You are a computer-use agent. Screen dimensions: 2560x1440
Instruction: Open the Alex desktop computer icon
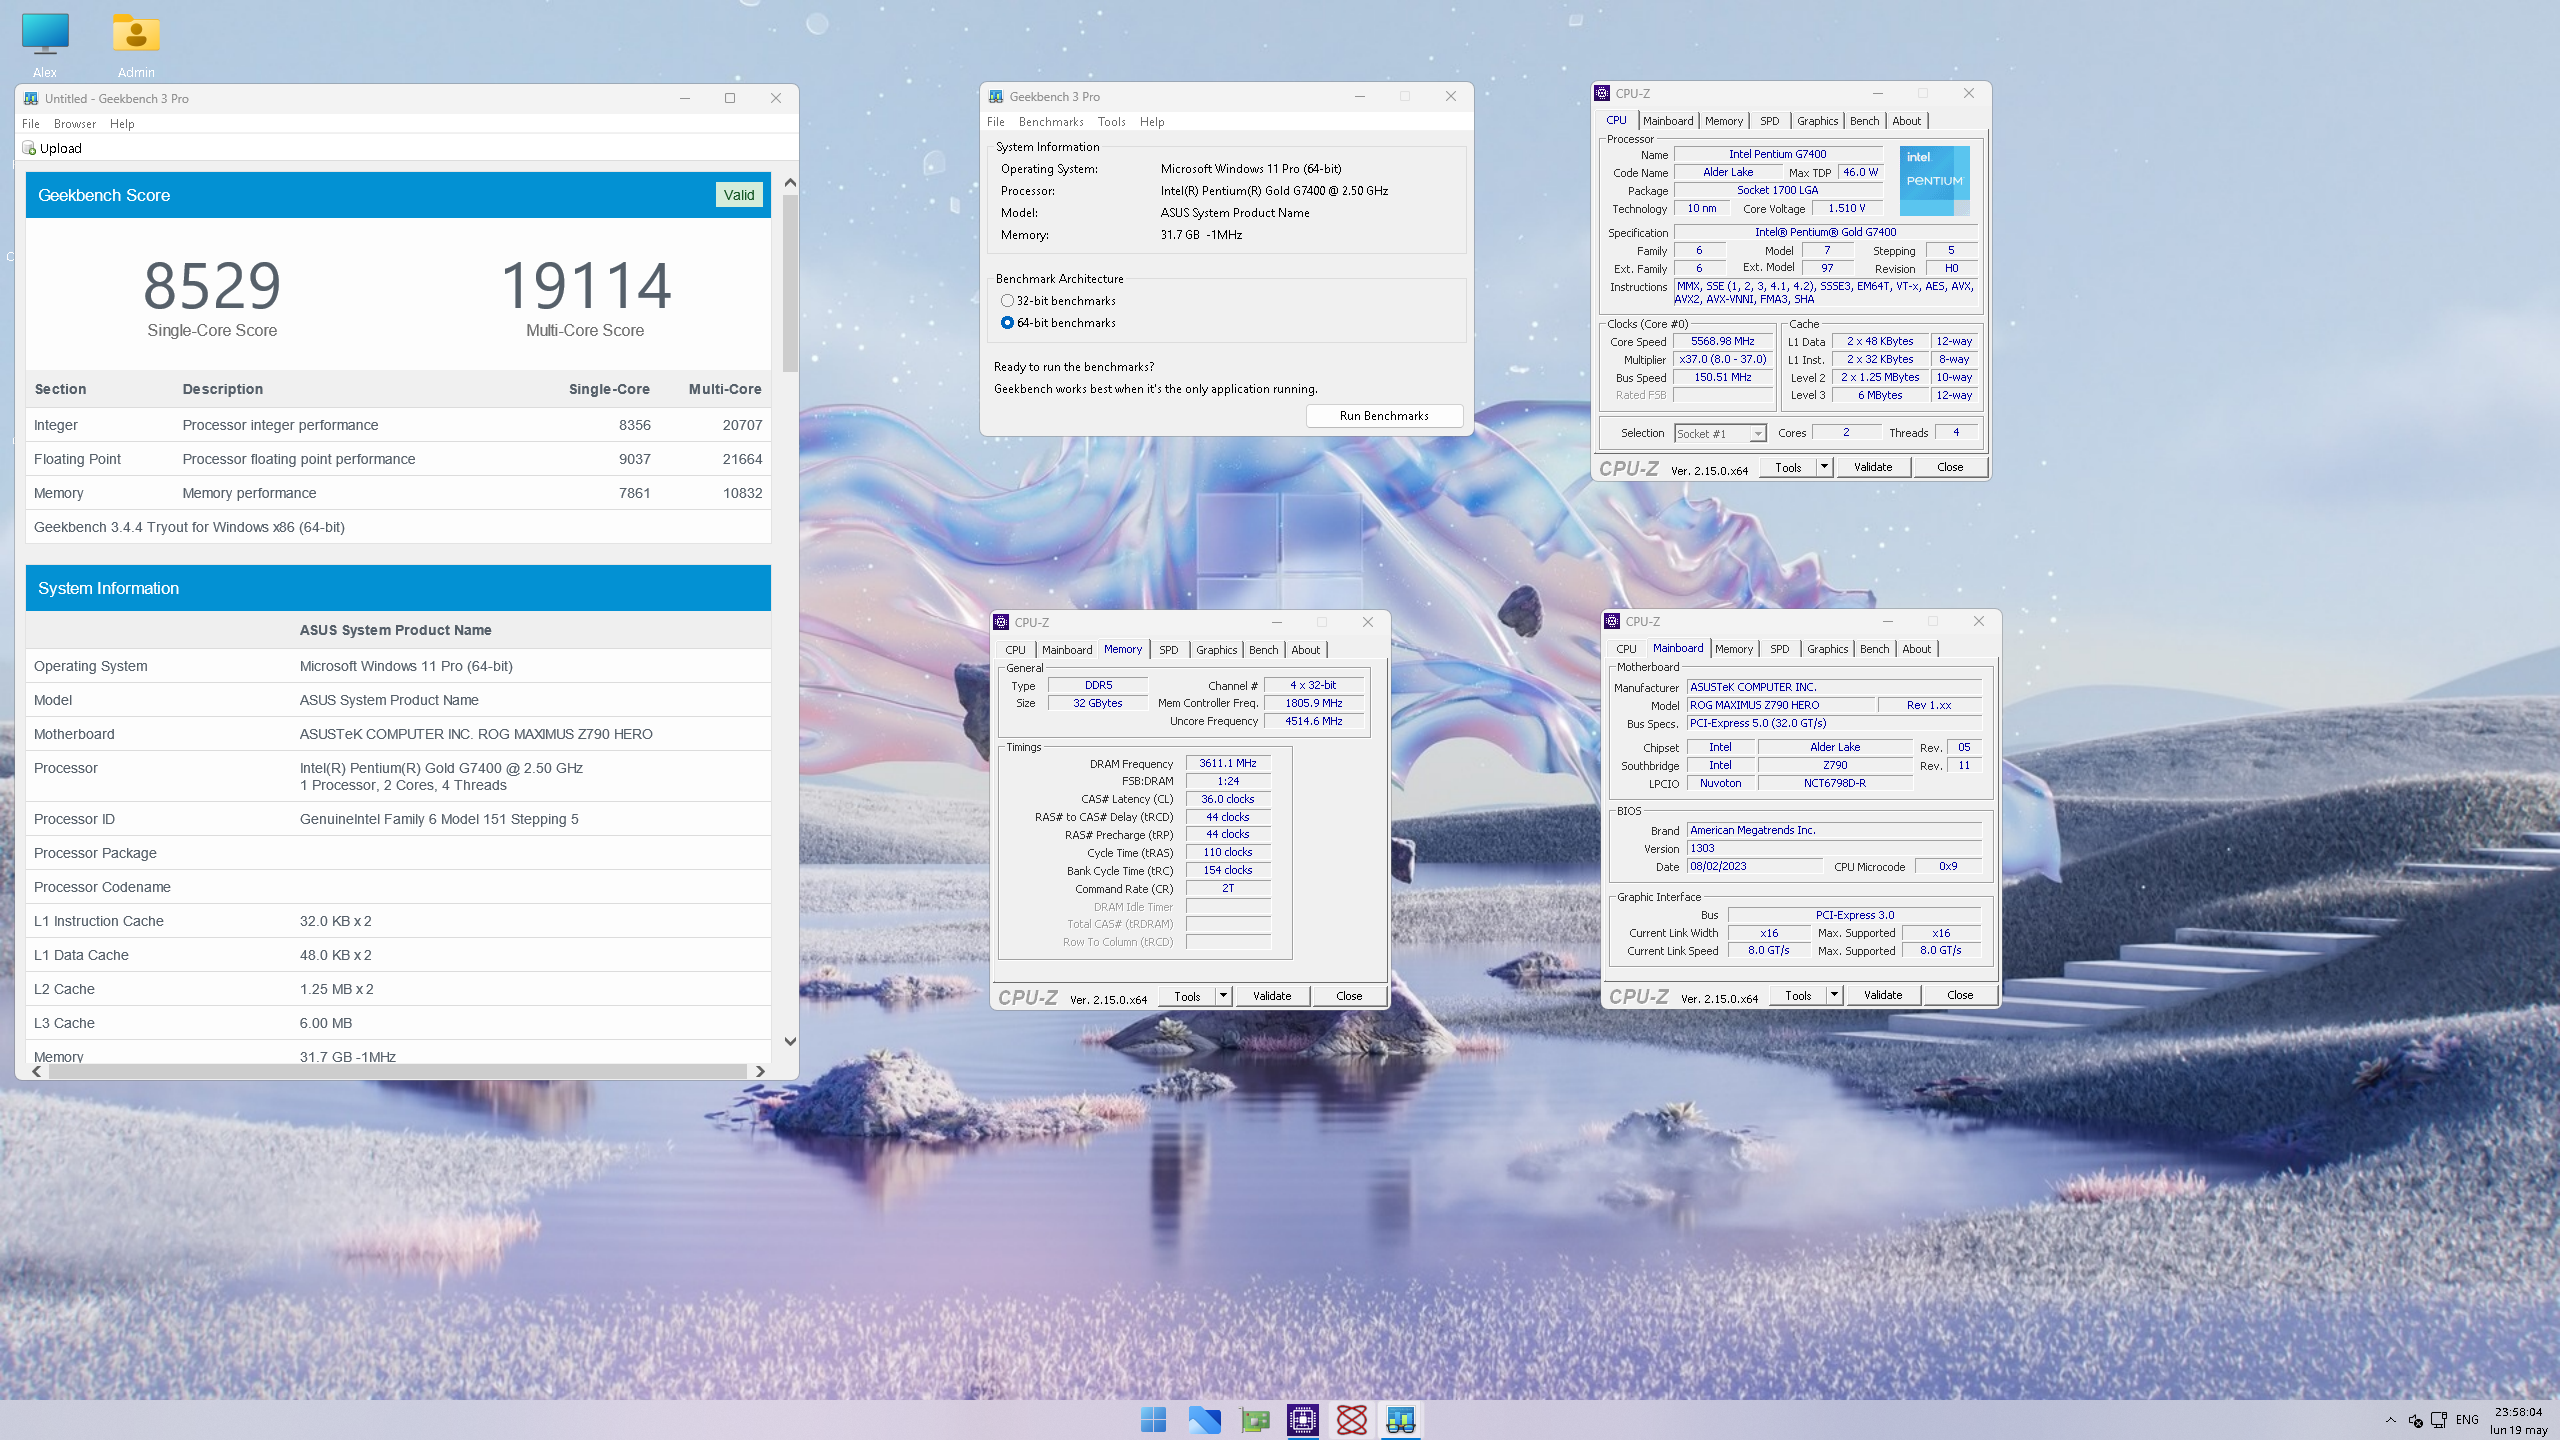tap(45, 34)
